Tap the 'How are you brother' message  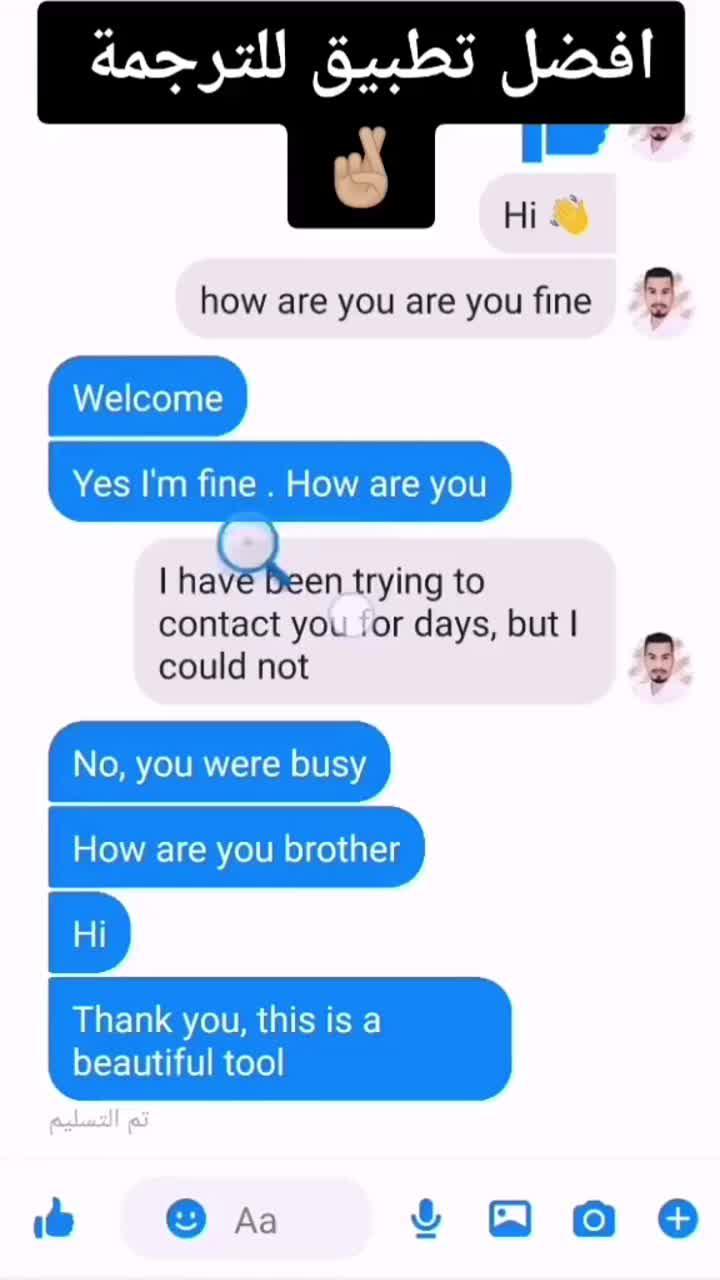[237, 848]
